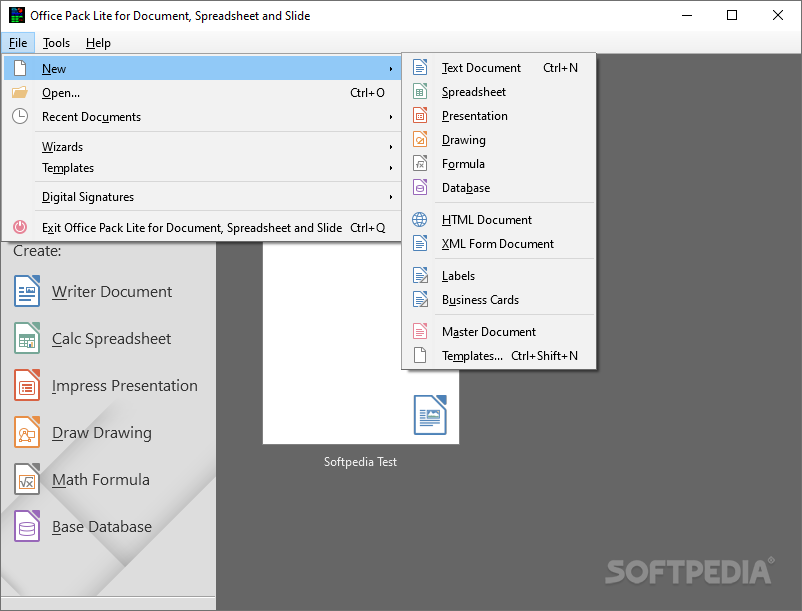Maximize the Office Pack Lite window
This screenshot has width=802, height=611.
[732, 15]
